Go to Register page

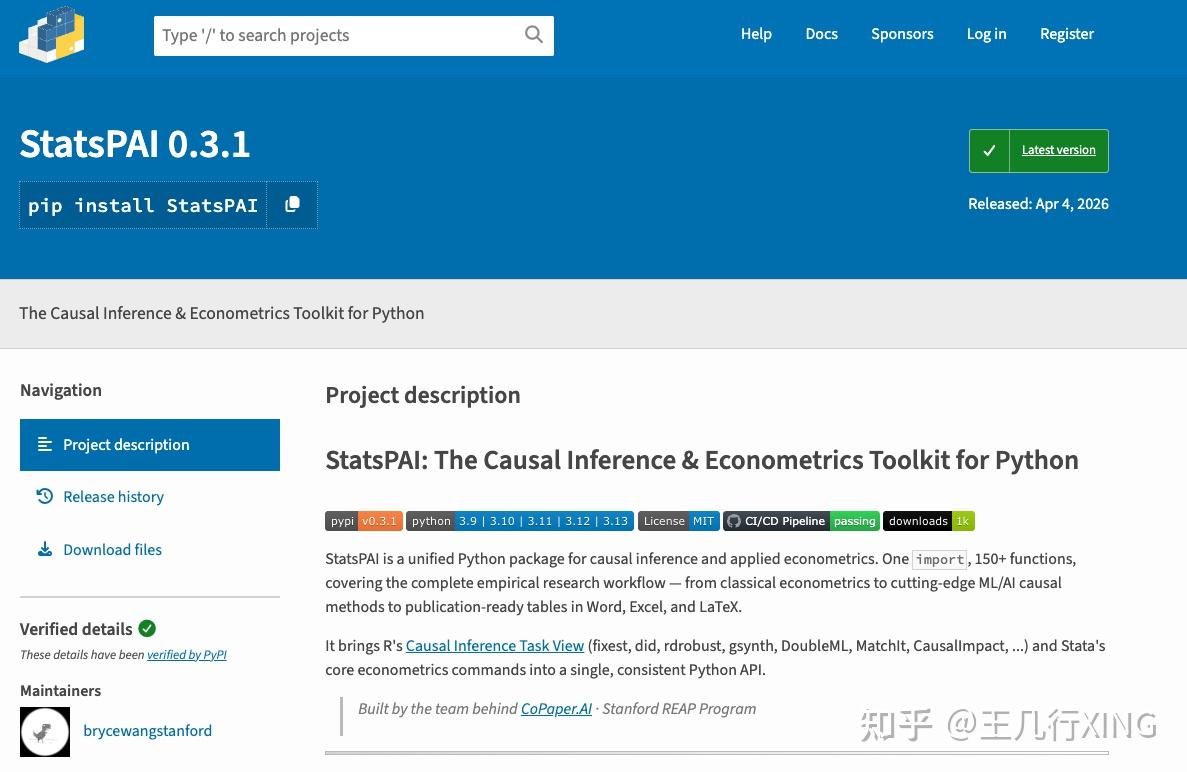1067,34
